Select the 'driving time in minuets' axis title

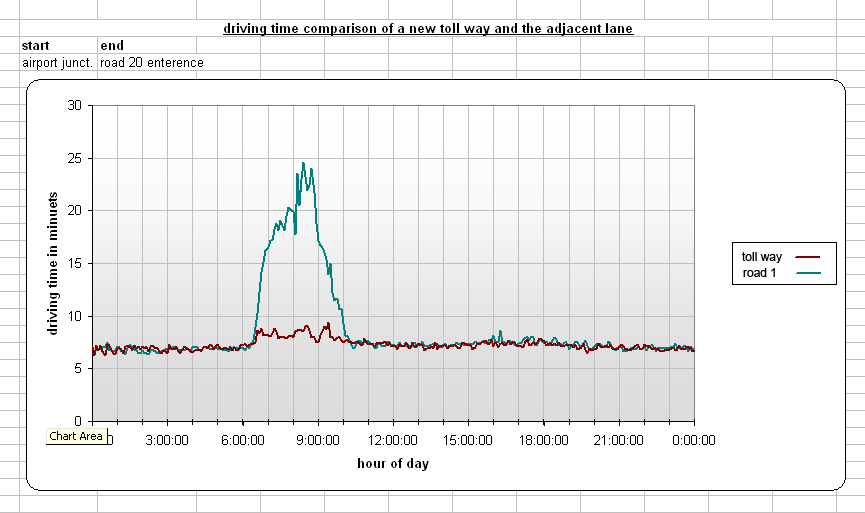tap(53, 263)
